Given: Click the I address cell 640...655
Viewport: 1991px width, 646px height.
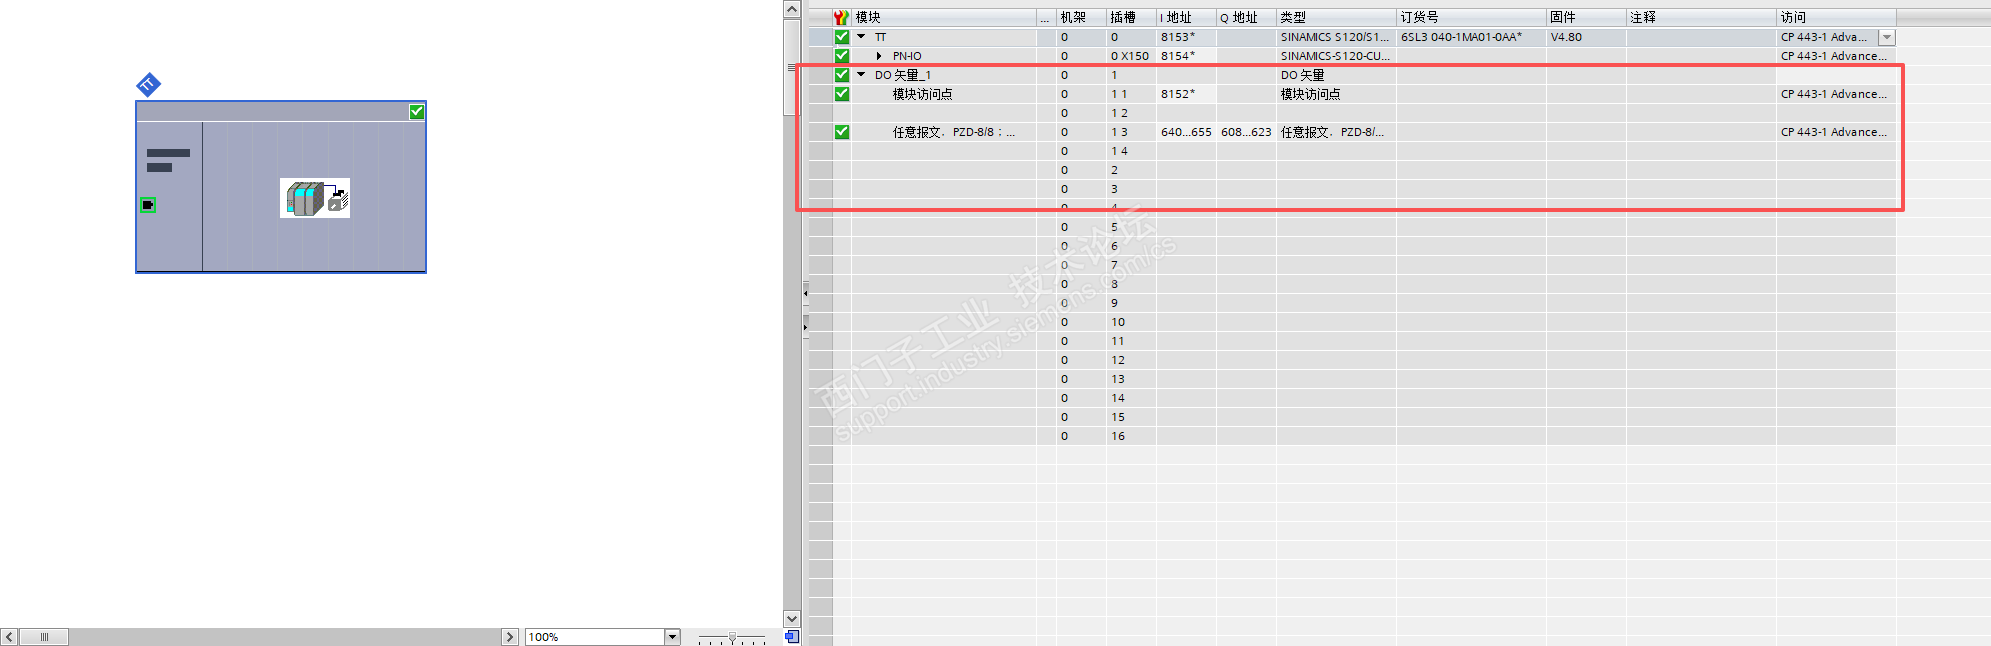Looking at the screenshot, I should [1186, 132].
